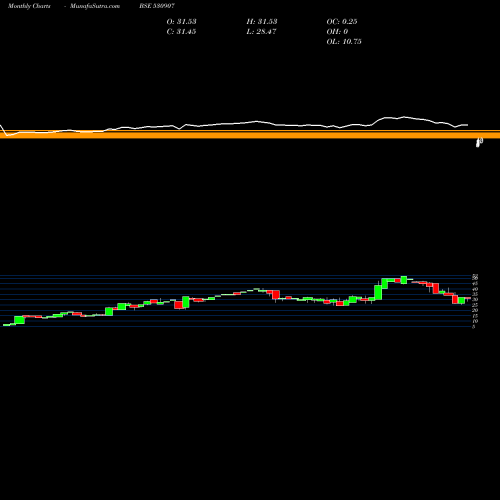This screenshot has height=500, width=500.
Task: Click the 'Monthly Charts' title text
Action: [29, 6]
